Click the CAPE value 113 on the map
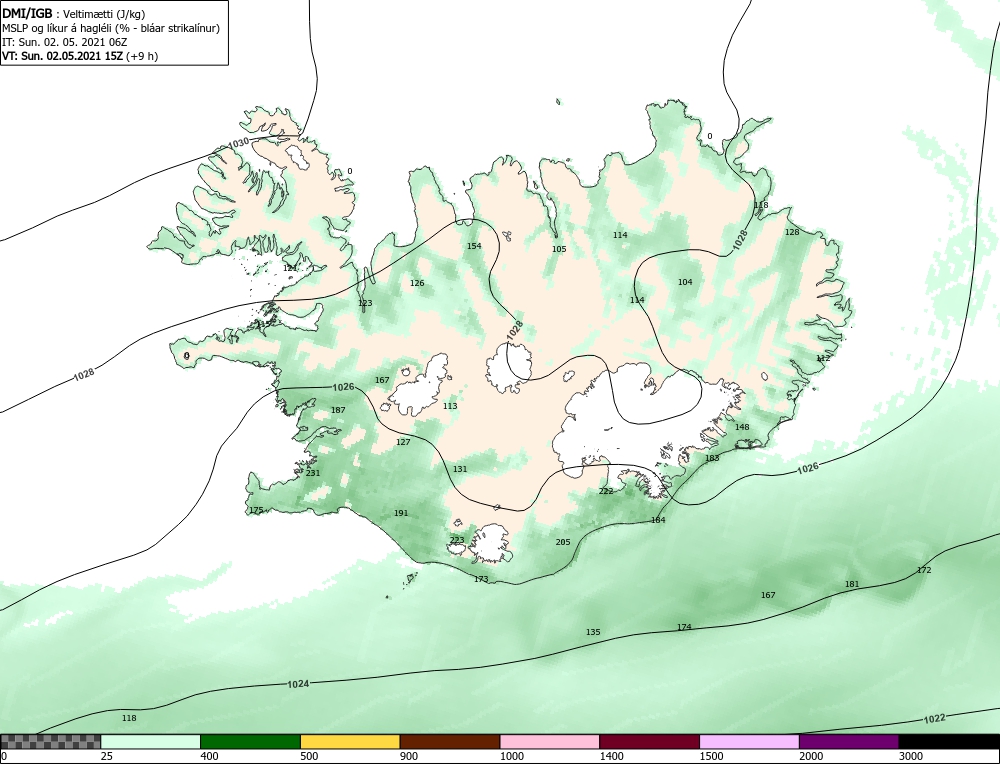 (x=450, y=406)
